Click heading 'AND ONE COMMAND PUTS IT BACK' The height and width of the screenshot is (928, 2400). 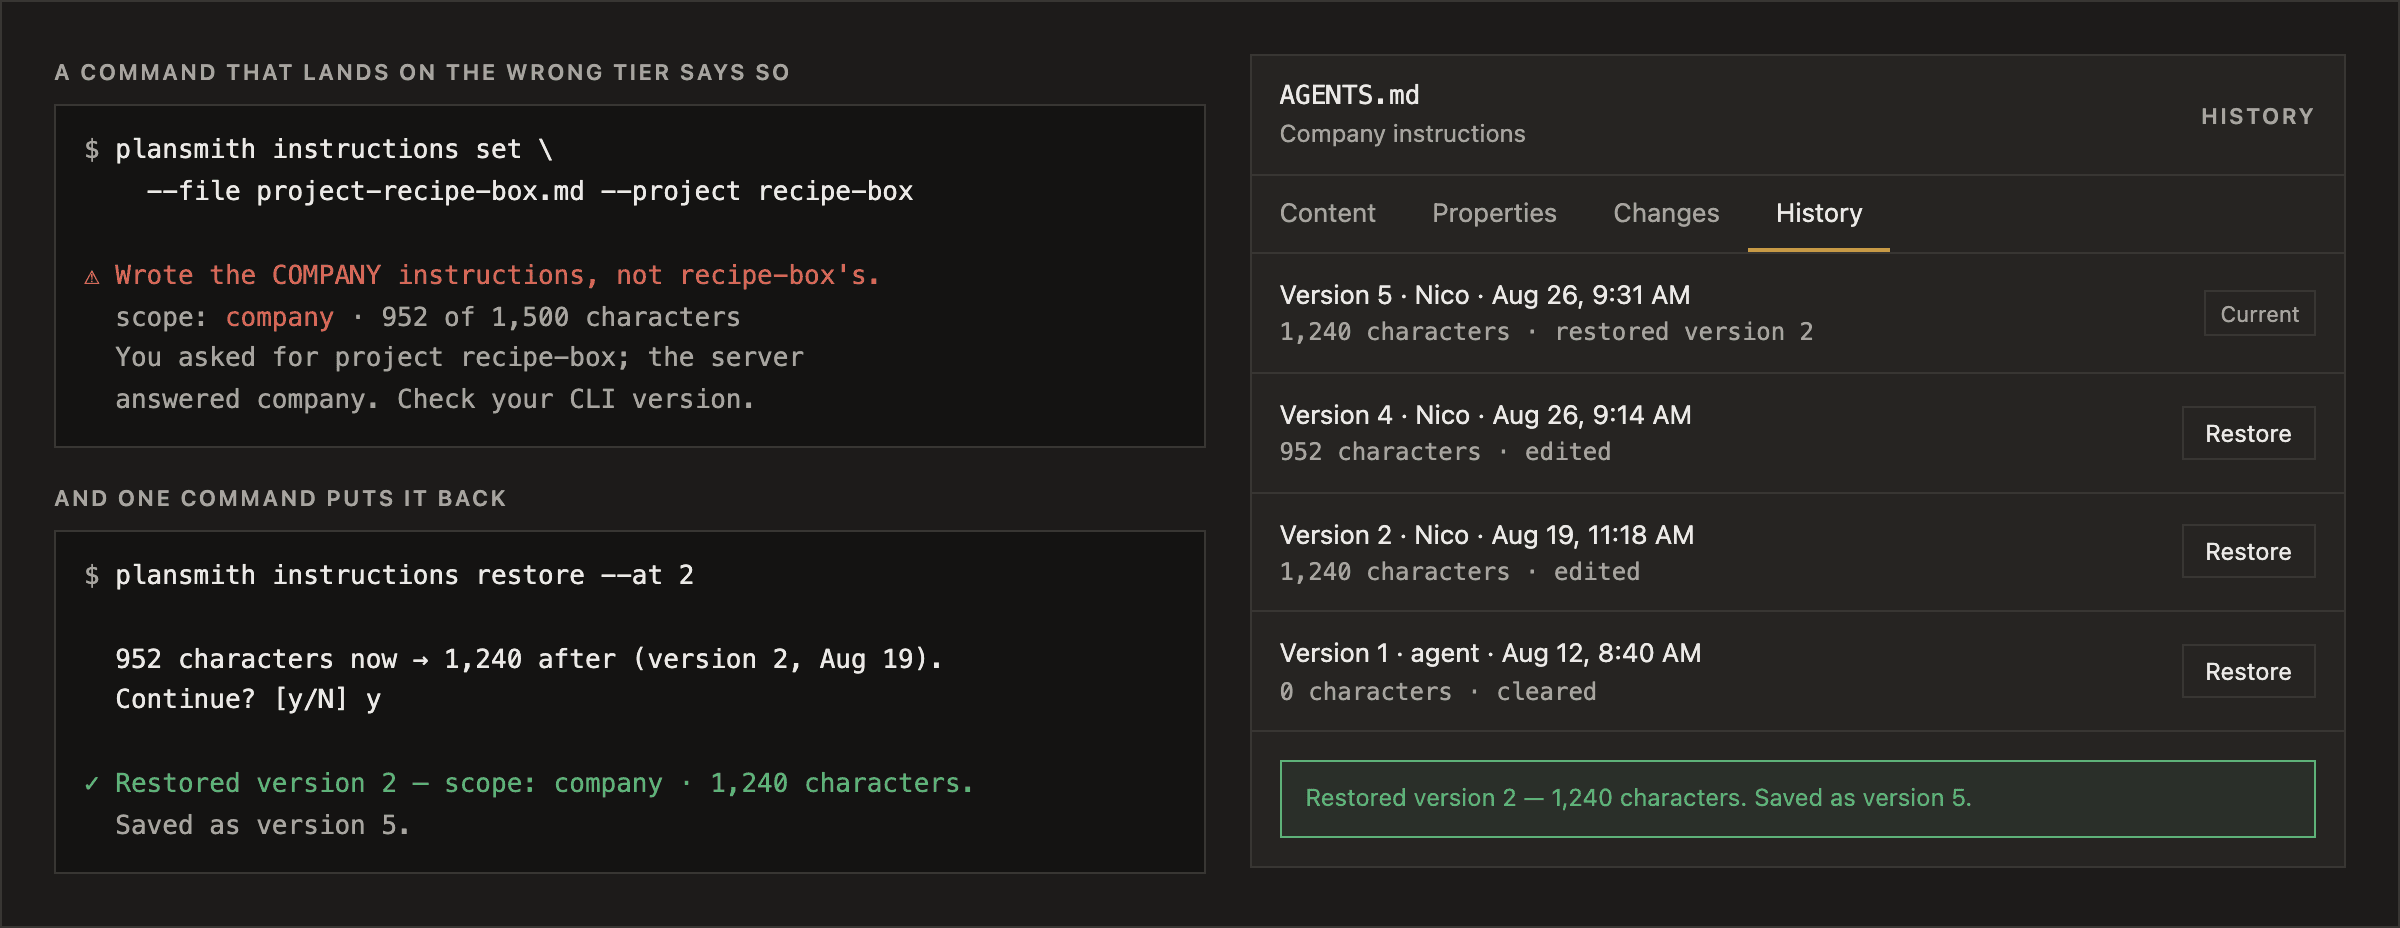point(280,498)
